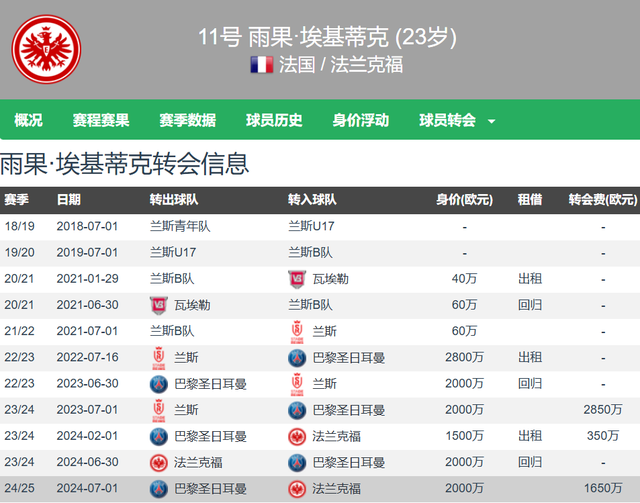
Task: Click 巴黎圣日耳曼 origin team in 2024-07-01 row
Action: tap(210, 489)
